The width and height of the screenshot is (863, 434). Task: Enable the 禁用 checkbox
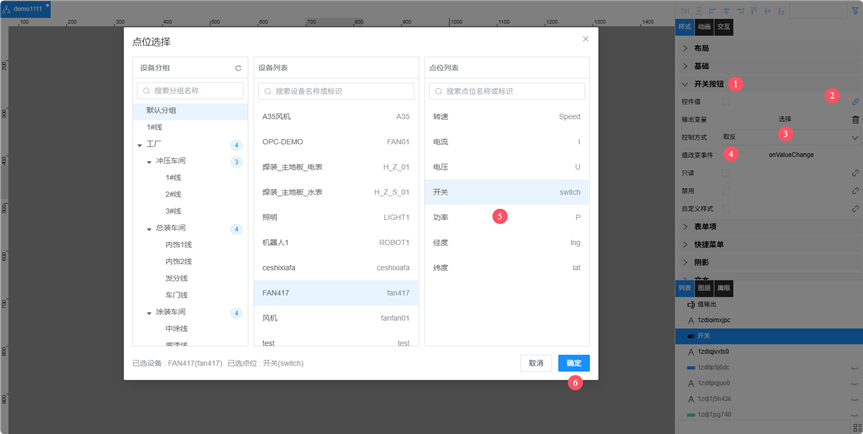tap(727, 191)
